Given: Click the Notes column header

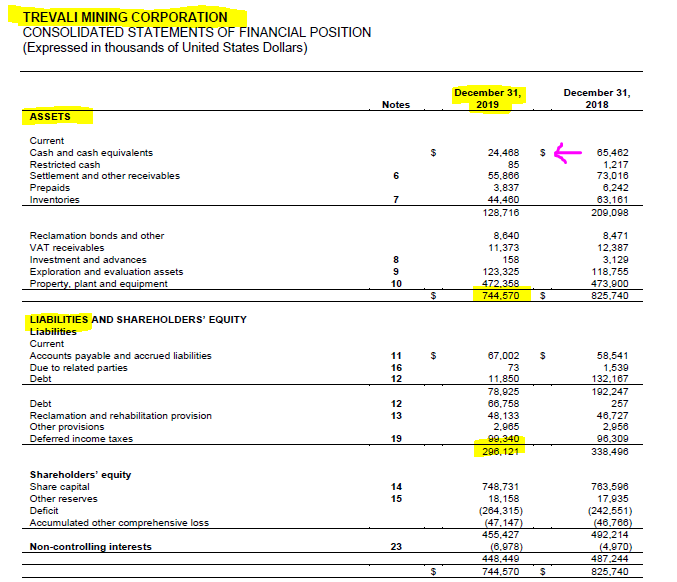Looking at the screenshot, I should pos(396,105).
